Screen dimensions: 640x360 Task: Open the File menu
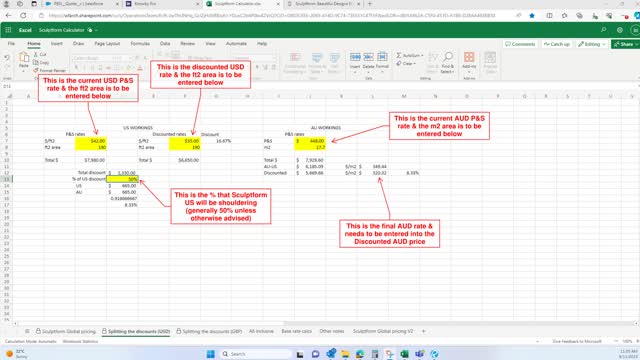click(x=11, y=43)
